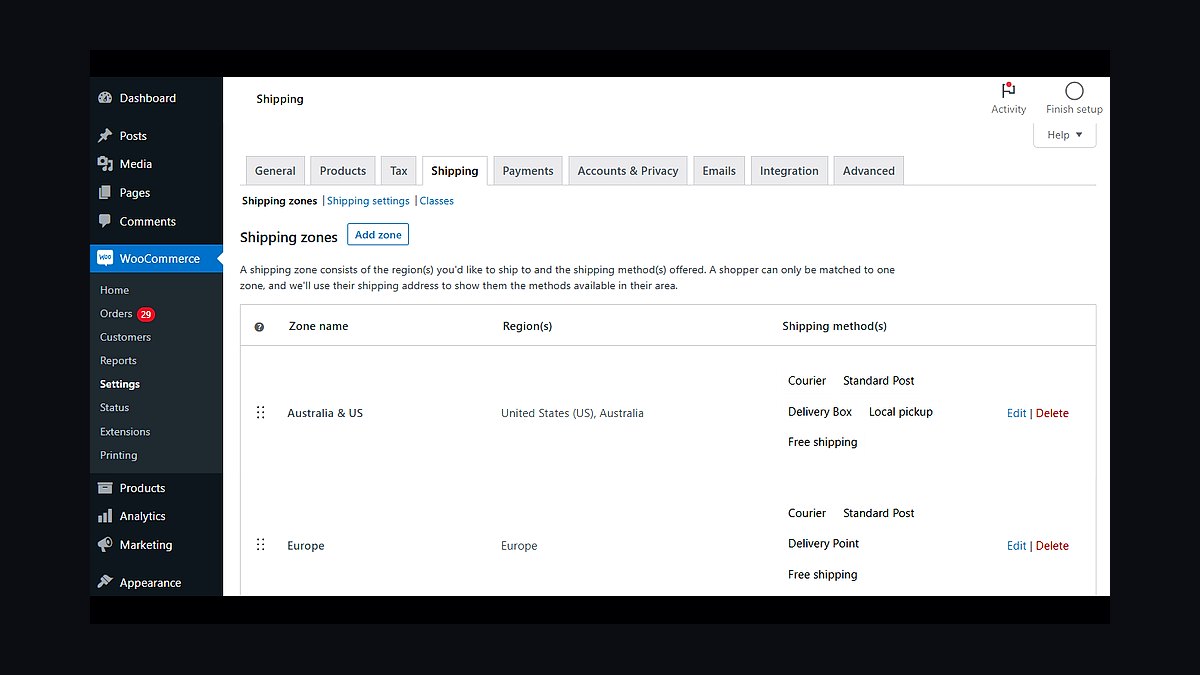The height and width of the screenshot is (675, 1200).
Task: Click the Pages icon in sidebar
Action: 105,193
